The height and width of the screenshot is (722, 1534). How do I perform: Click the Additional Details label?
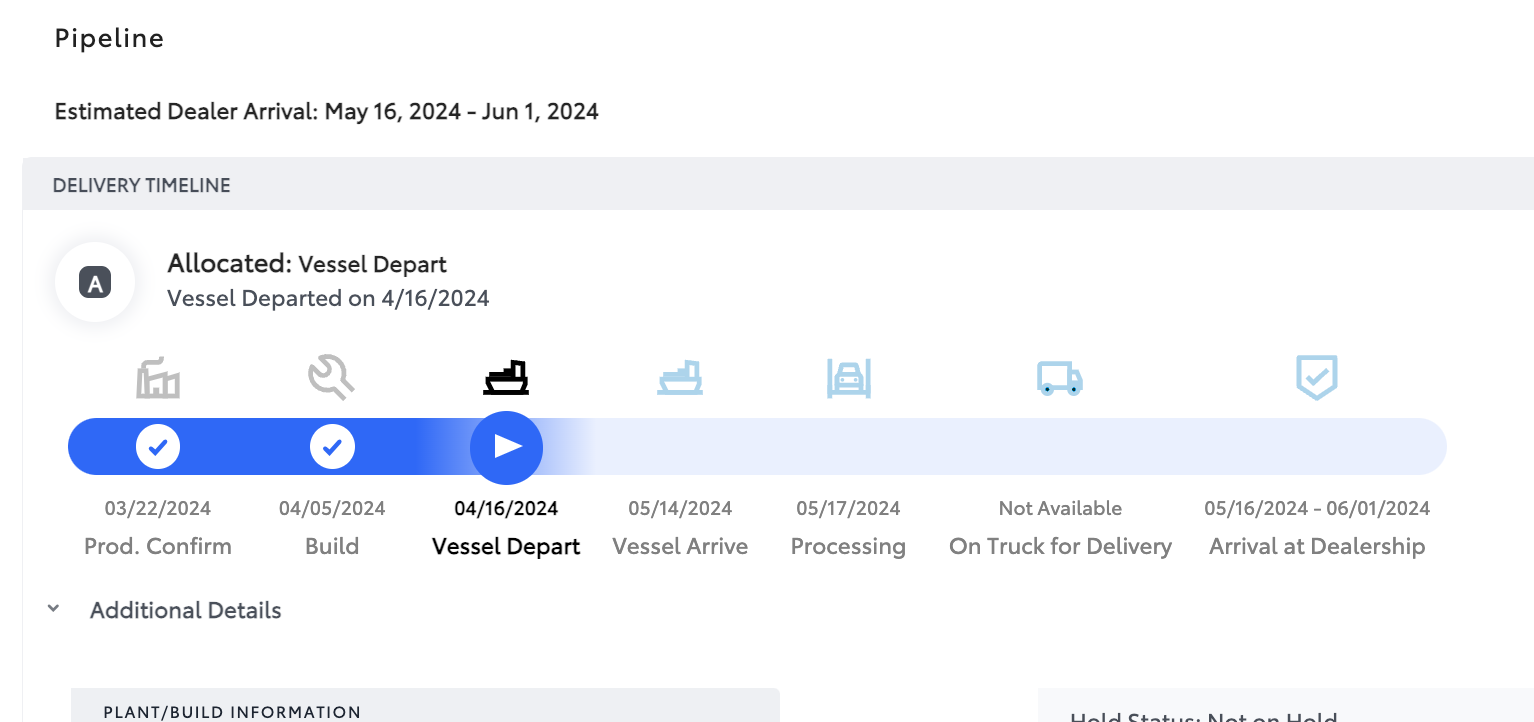pos(186,610)
